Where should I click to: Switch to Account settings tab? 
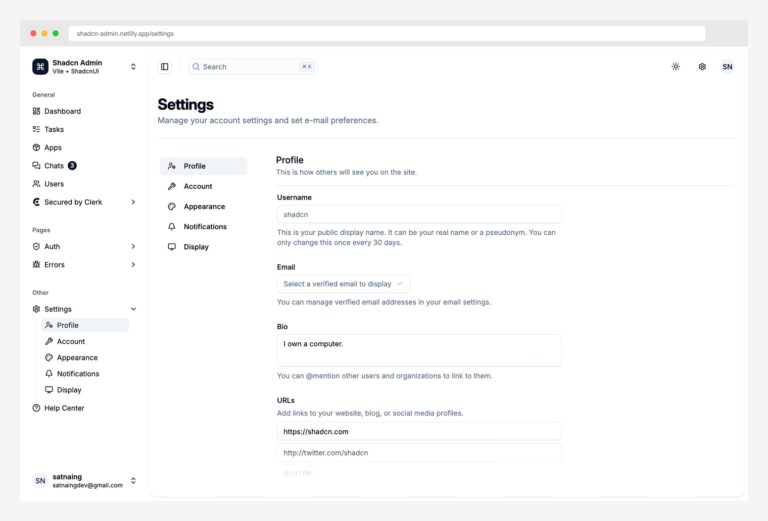click(204, 186)
